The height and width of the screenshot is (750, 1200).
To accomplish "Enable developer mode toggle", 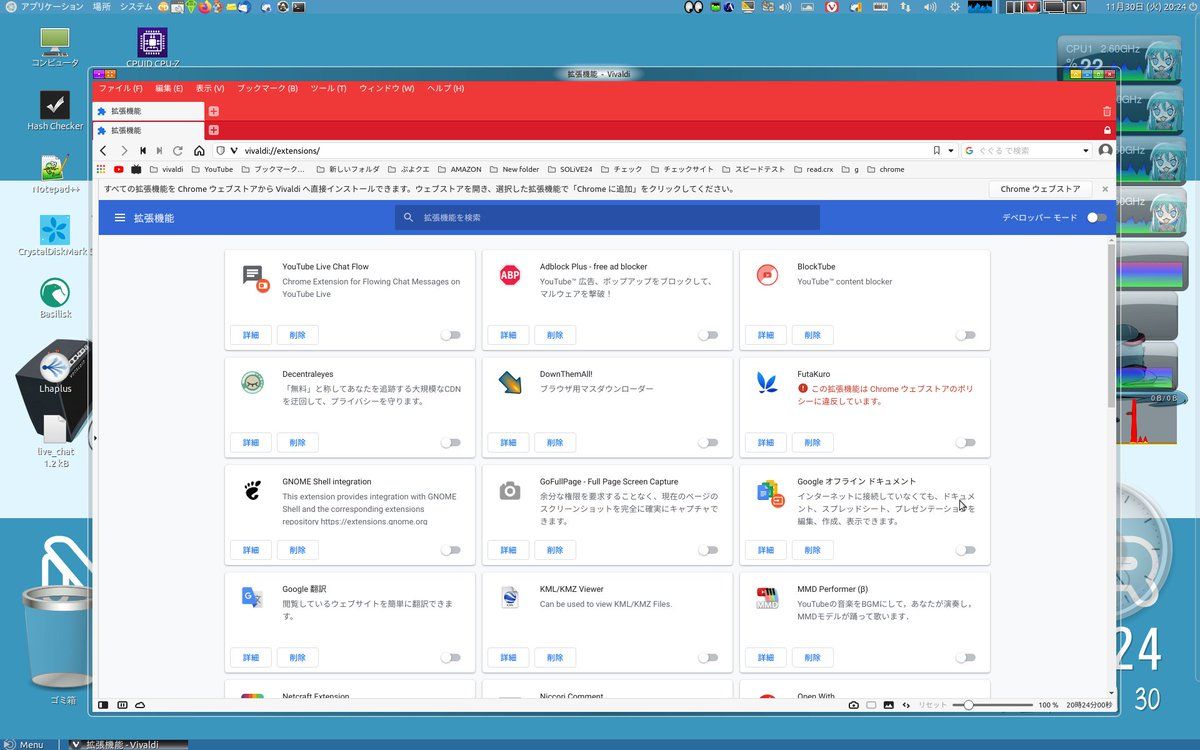I will [x=1097, y=217].
